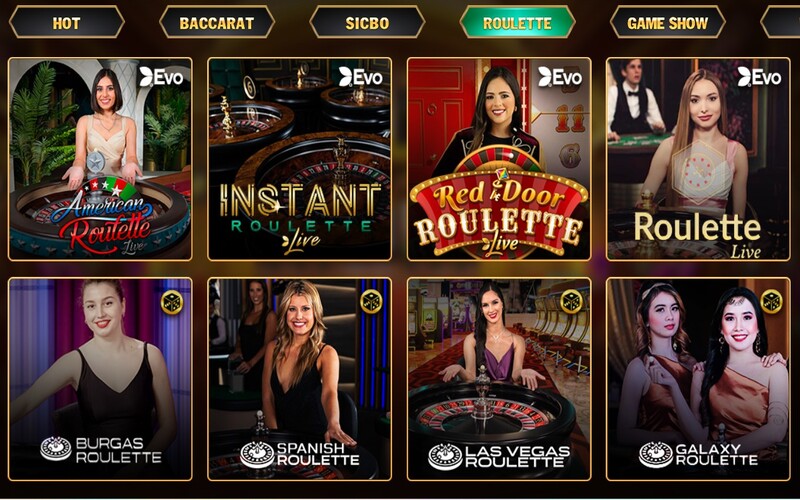Click the Evo logo on Roulette Live

[759, 77]
